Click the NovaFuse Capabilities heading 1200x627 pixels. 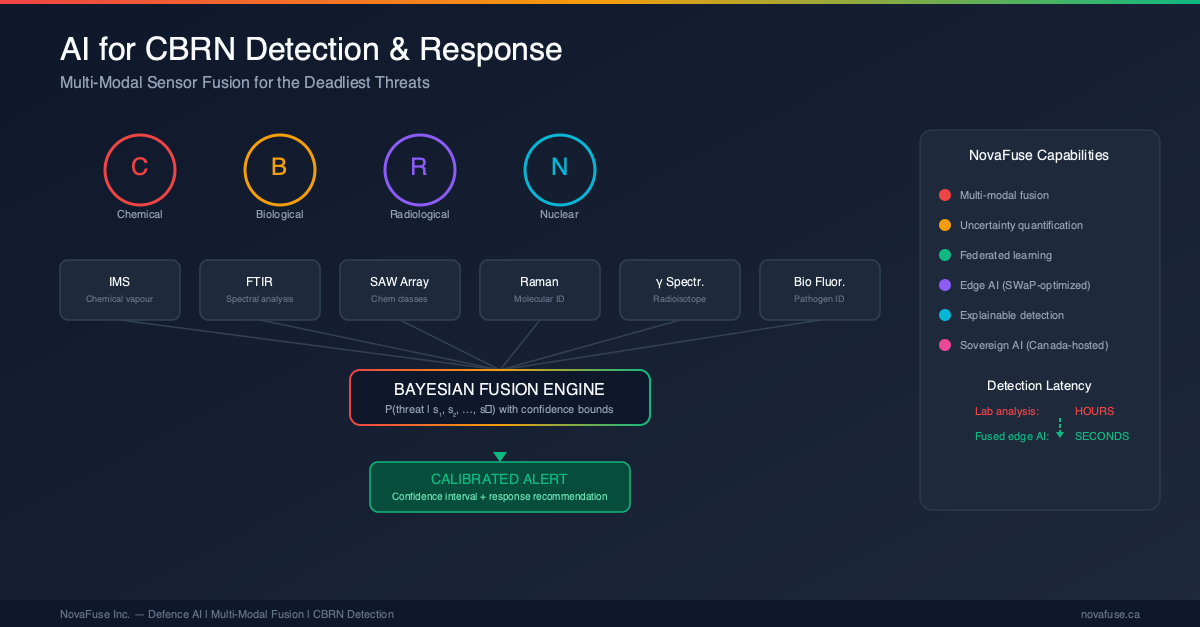[1039, 155]
